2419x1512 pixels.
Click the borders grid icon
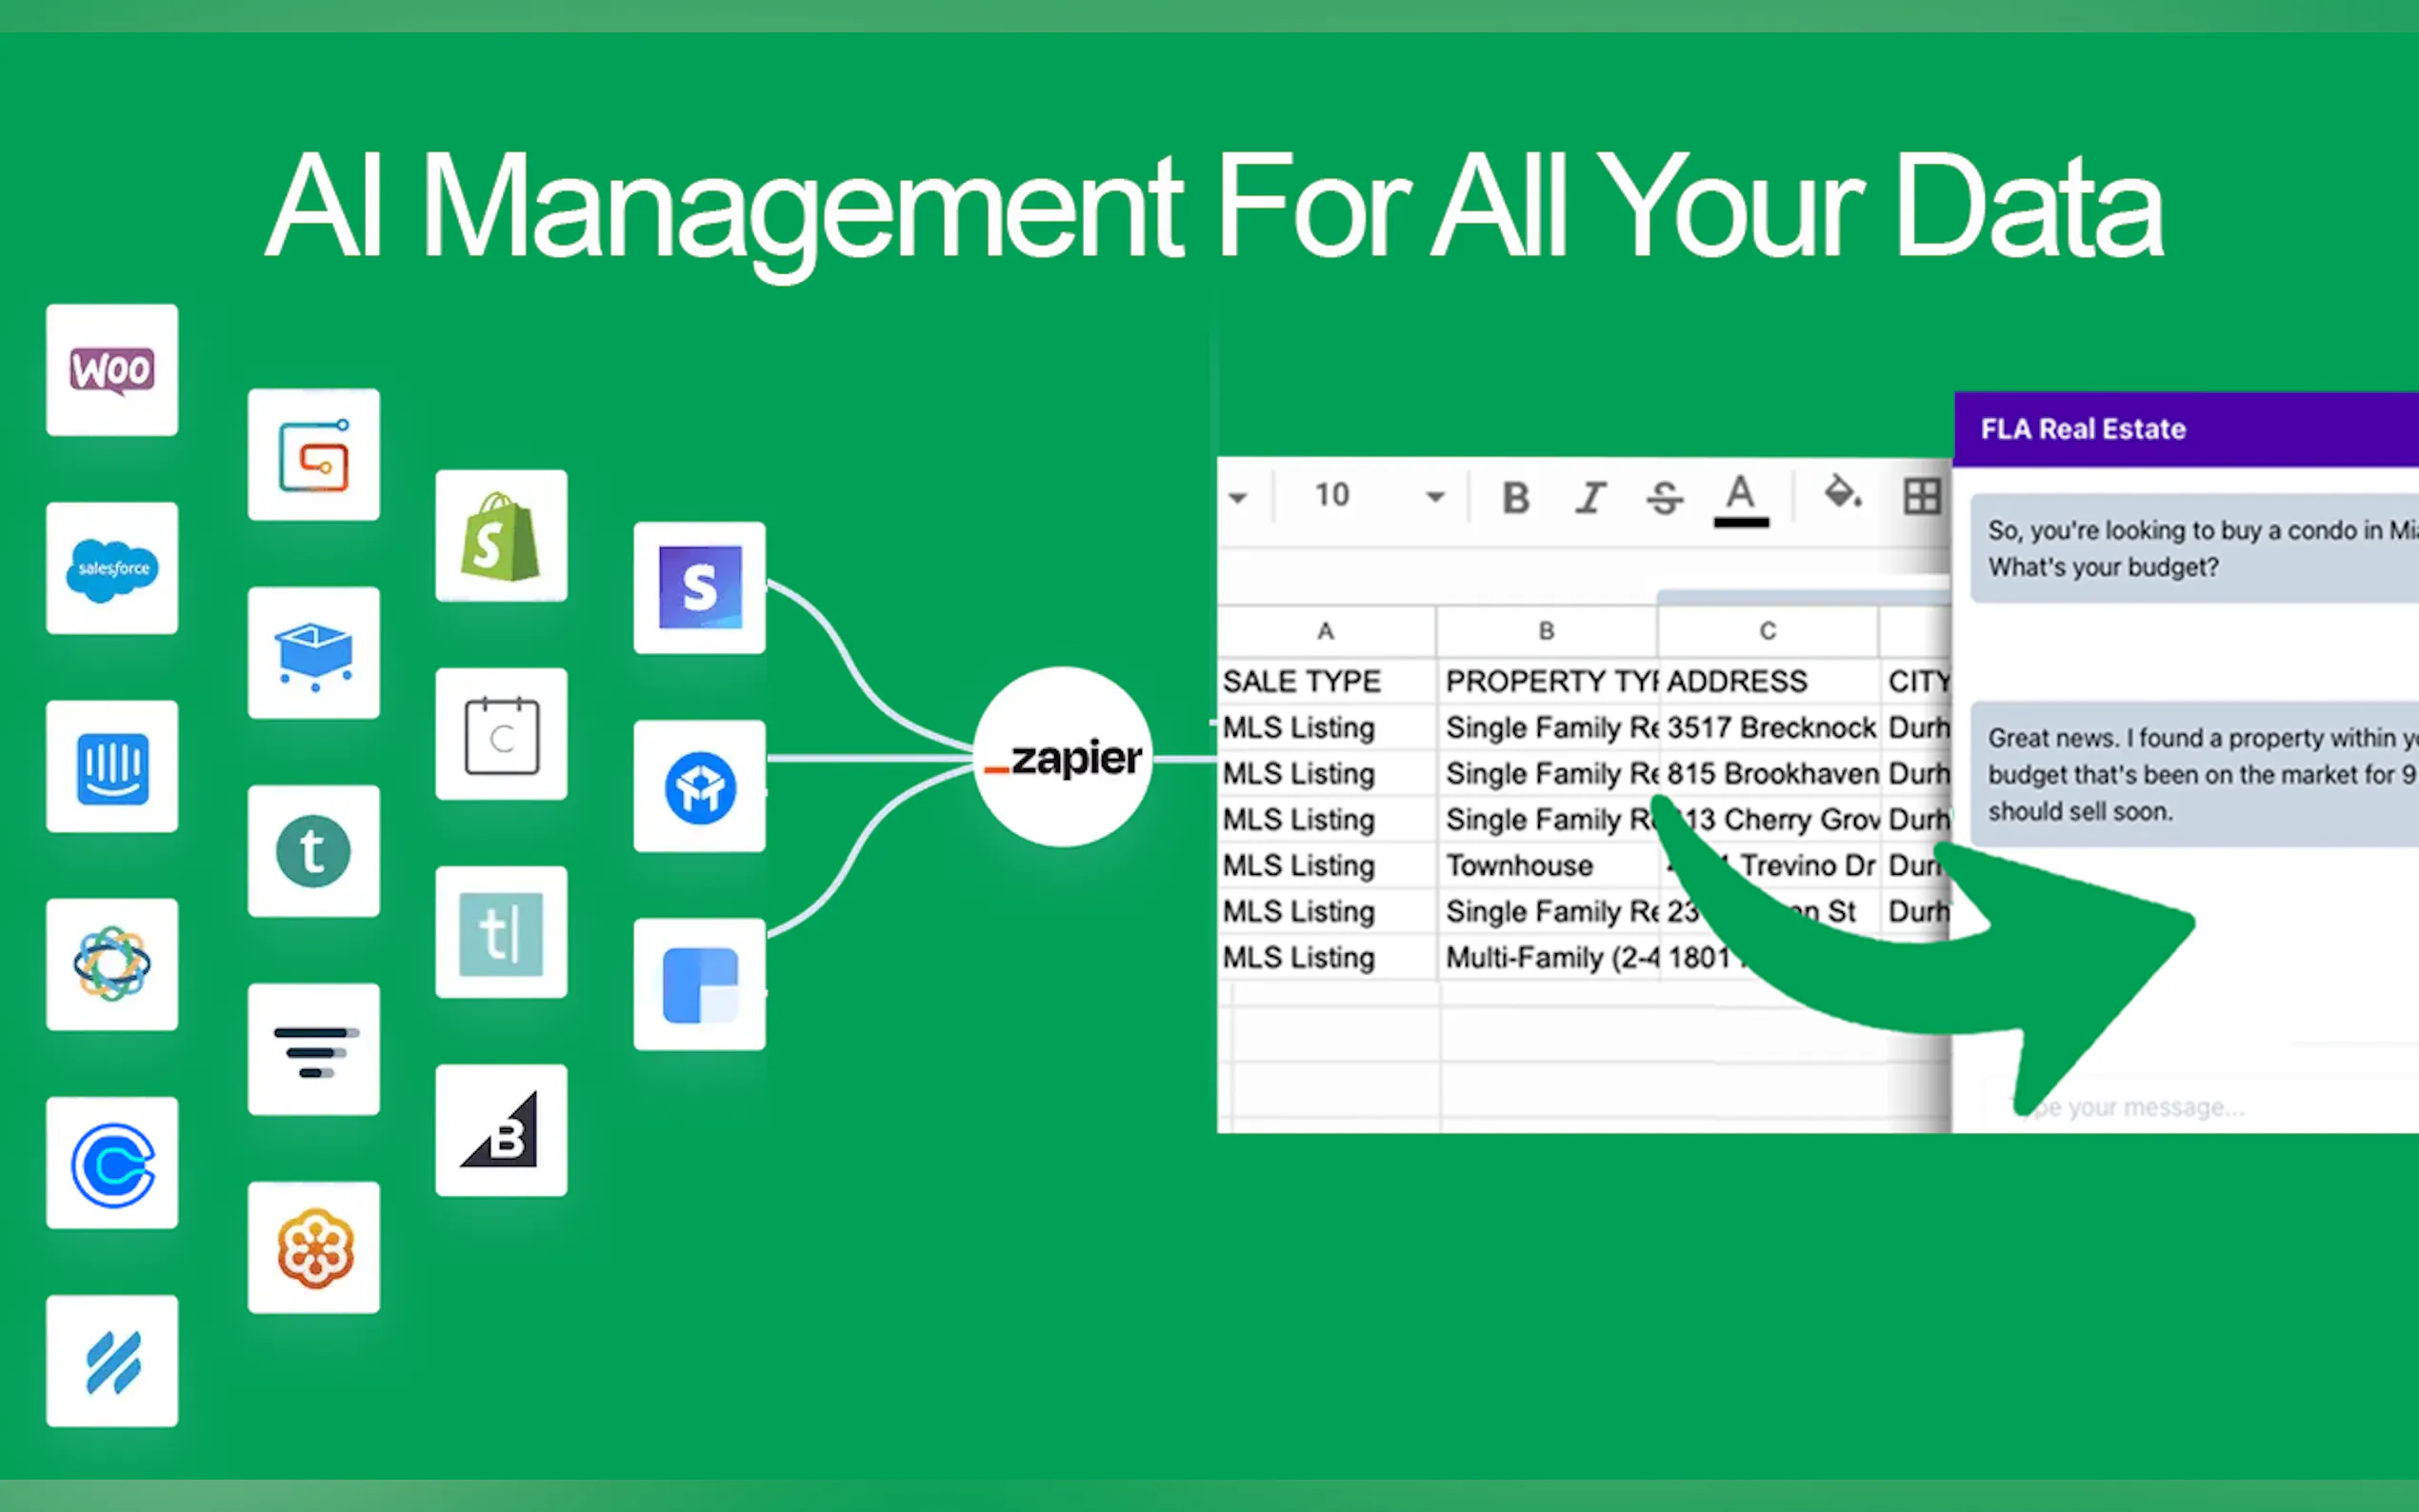pos(1922,496)
